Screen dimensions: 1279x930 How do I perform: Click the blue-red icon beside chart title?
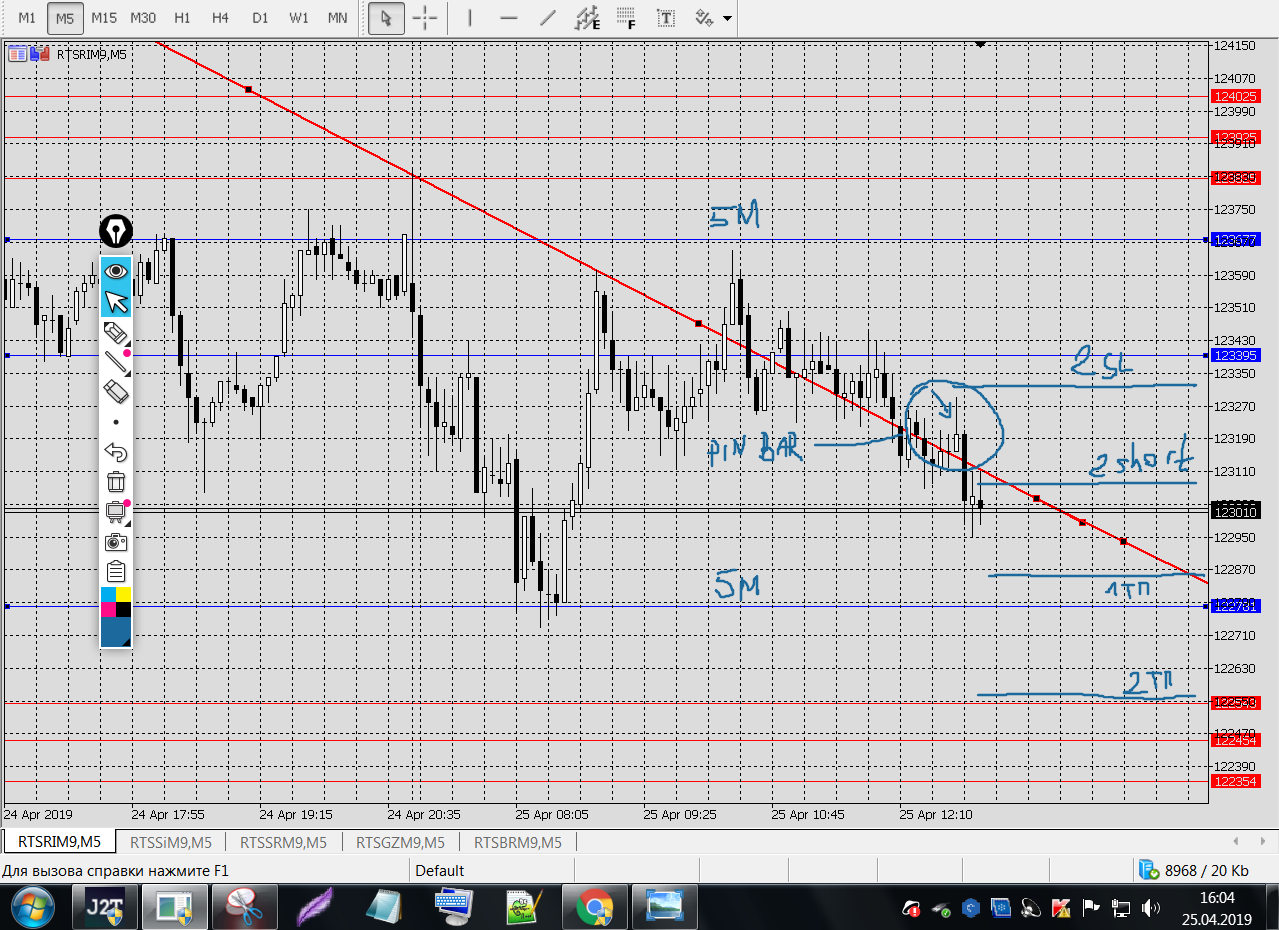click(42, 54)
